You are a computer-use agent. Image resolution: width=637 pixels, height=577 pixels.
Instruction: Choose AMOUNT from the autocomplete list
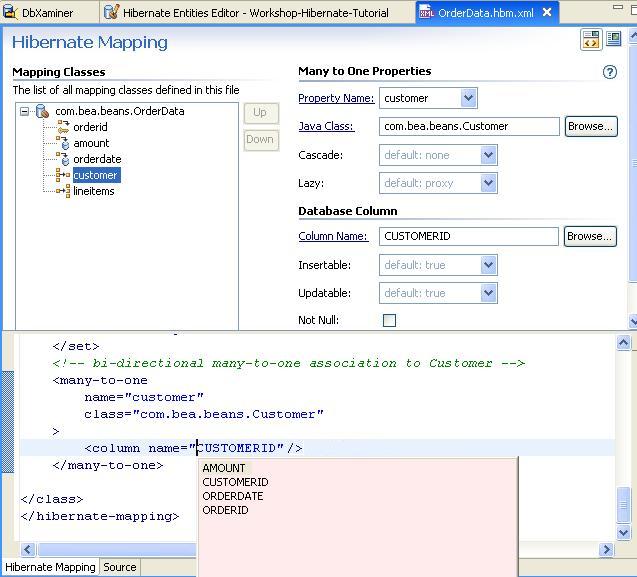tap(224, 468)
